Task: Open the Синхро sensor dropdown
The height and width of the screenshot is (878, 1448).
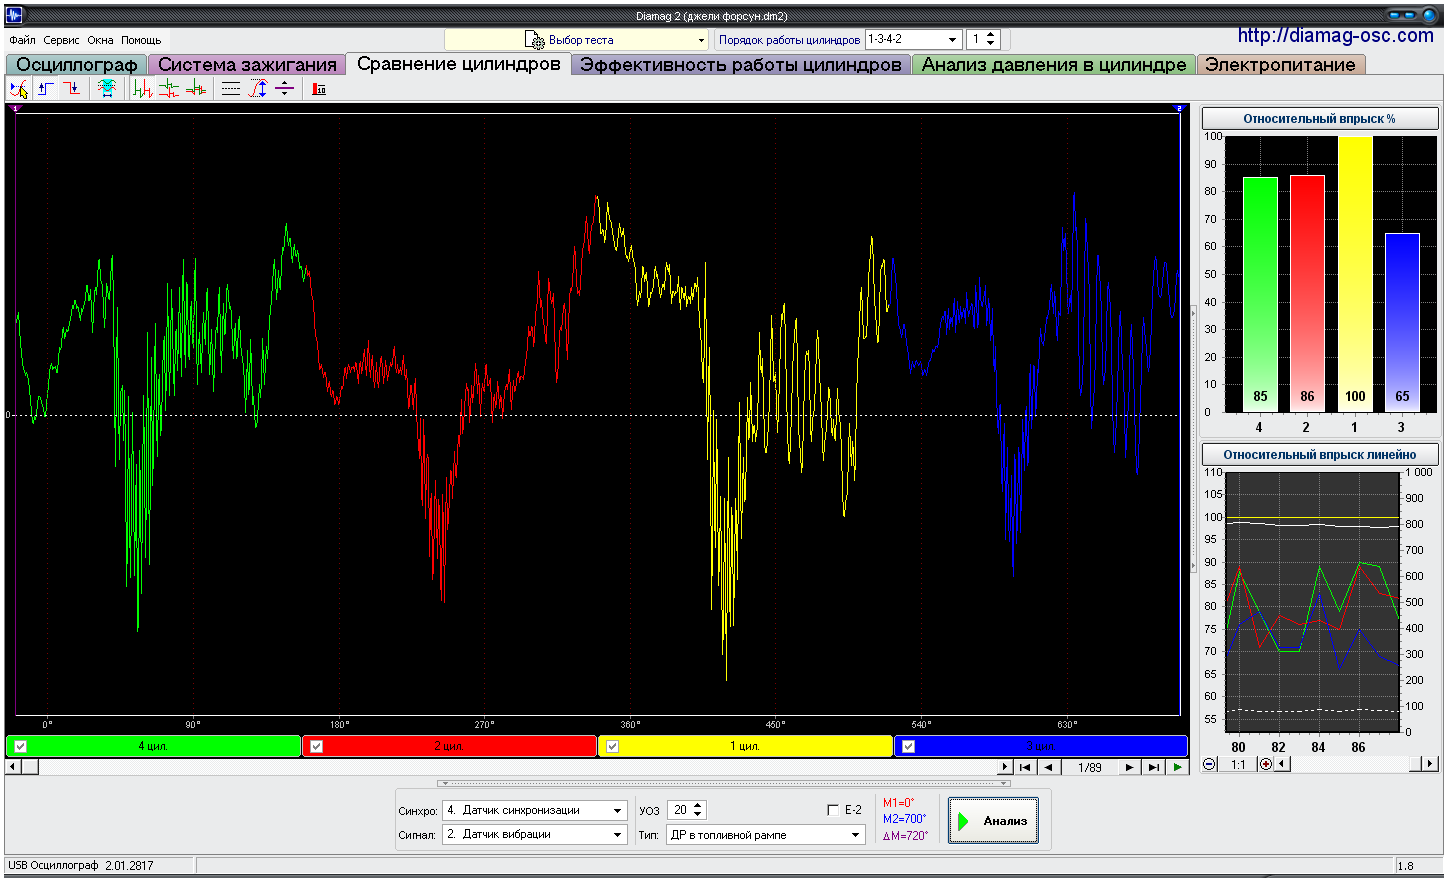Action: pyautogui.click(x=535, y=810)
